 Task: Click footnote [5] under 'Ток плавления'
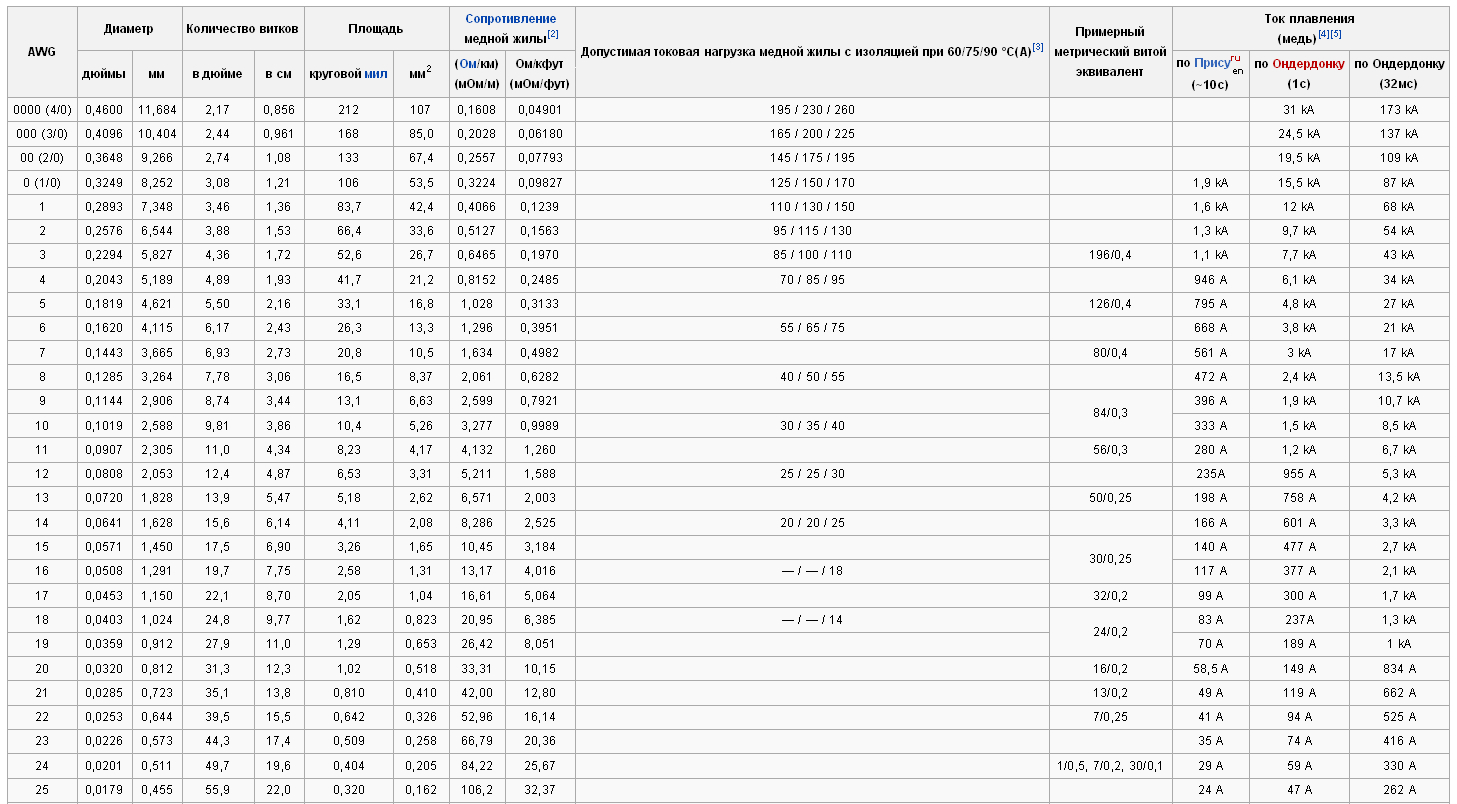1336,34
